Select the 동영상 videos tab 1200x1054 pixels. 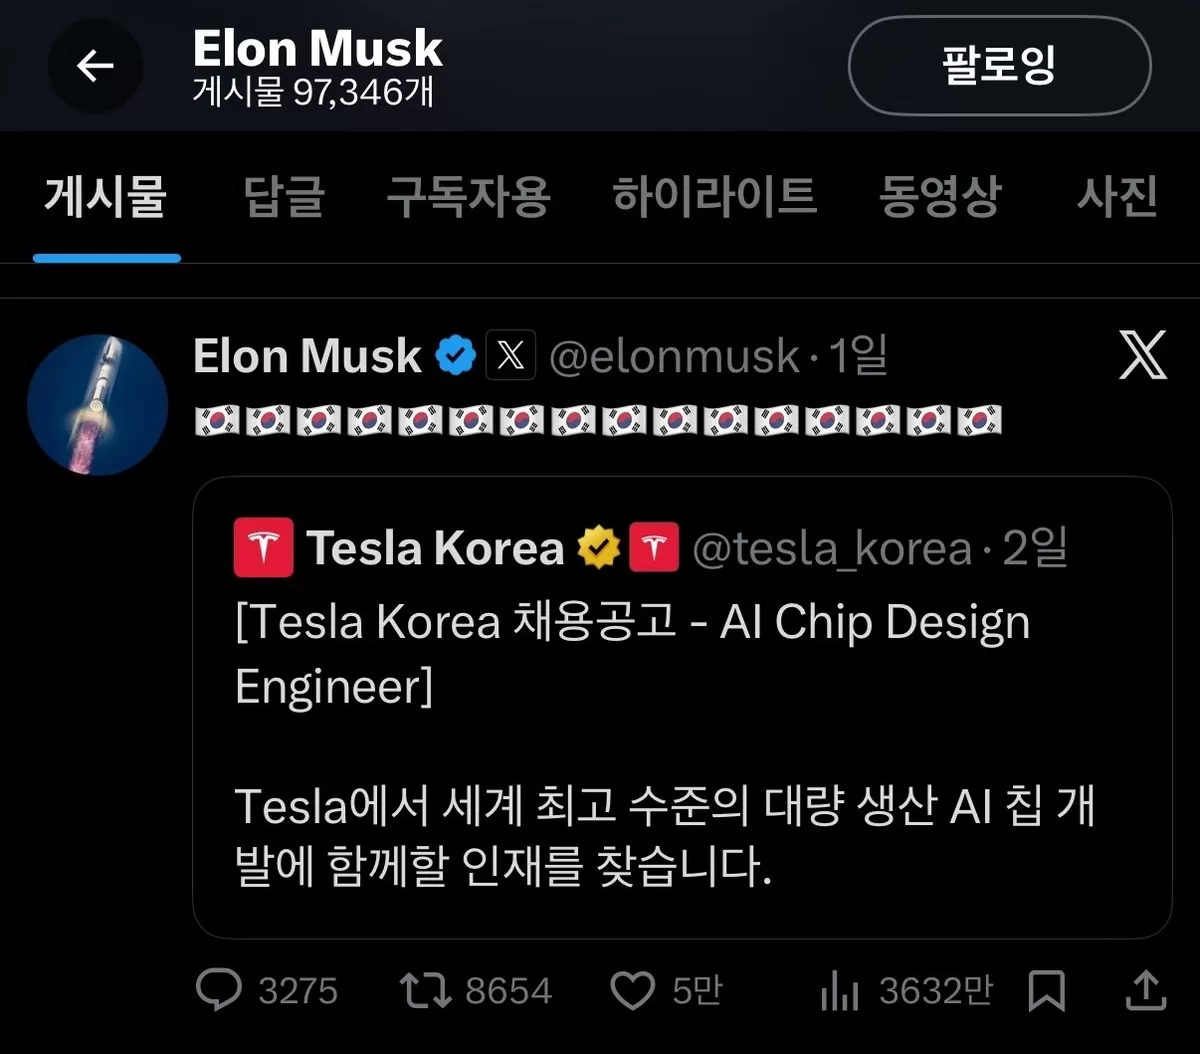pos(940,198)
